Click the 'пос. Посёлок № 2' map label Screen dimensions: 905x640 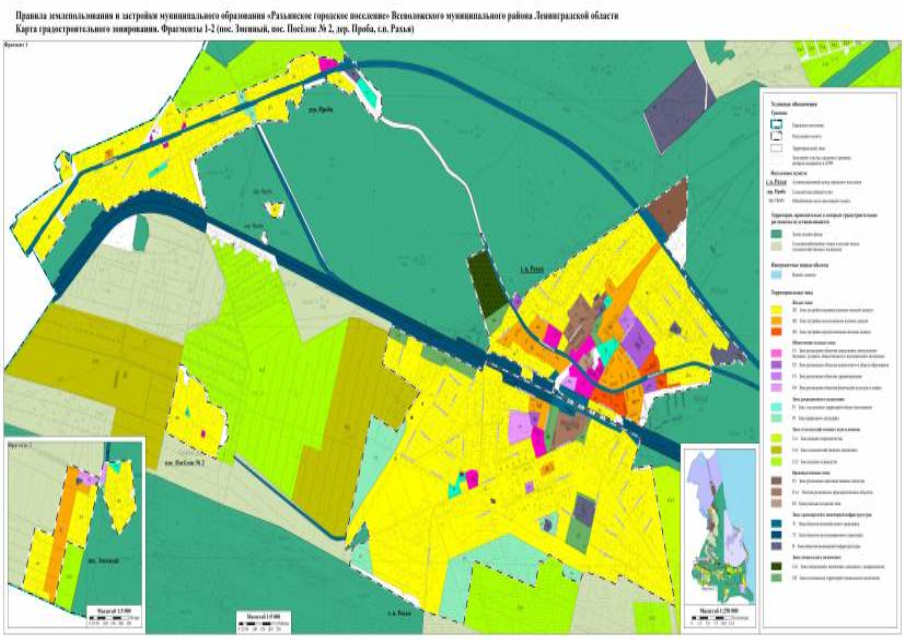coord(185,463)
